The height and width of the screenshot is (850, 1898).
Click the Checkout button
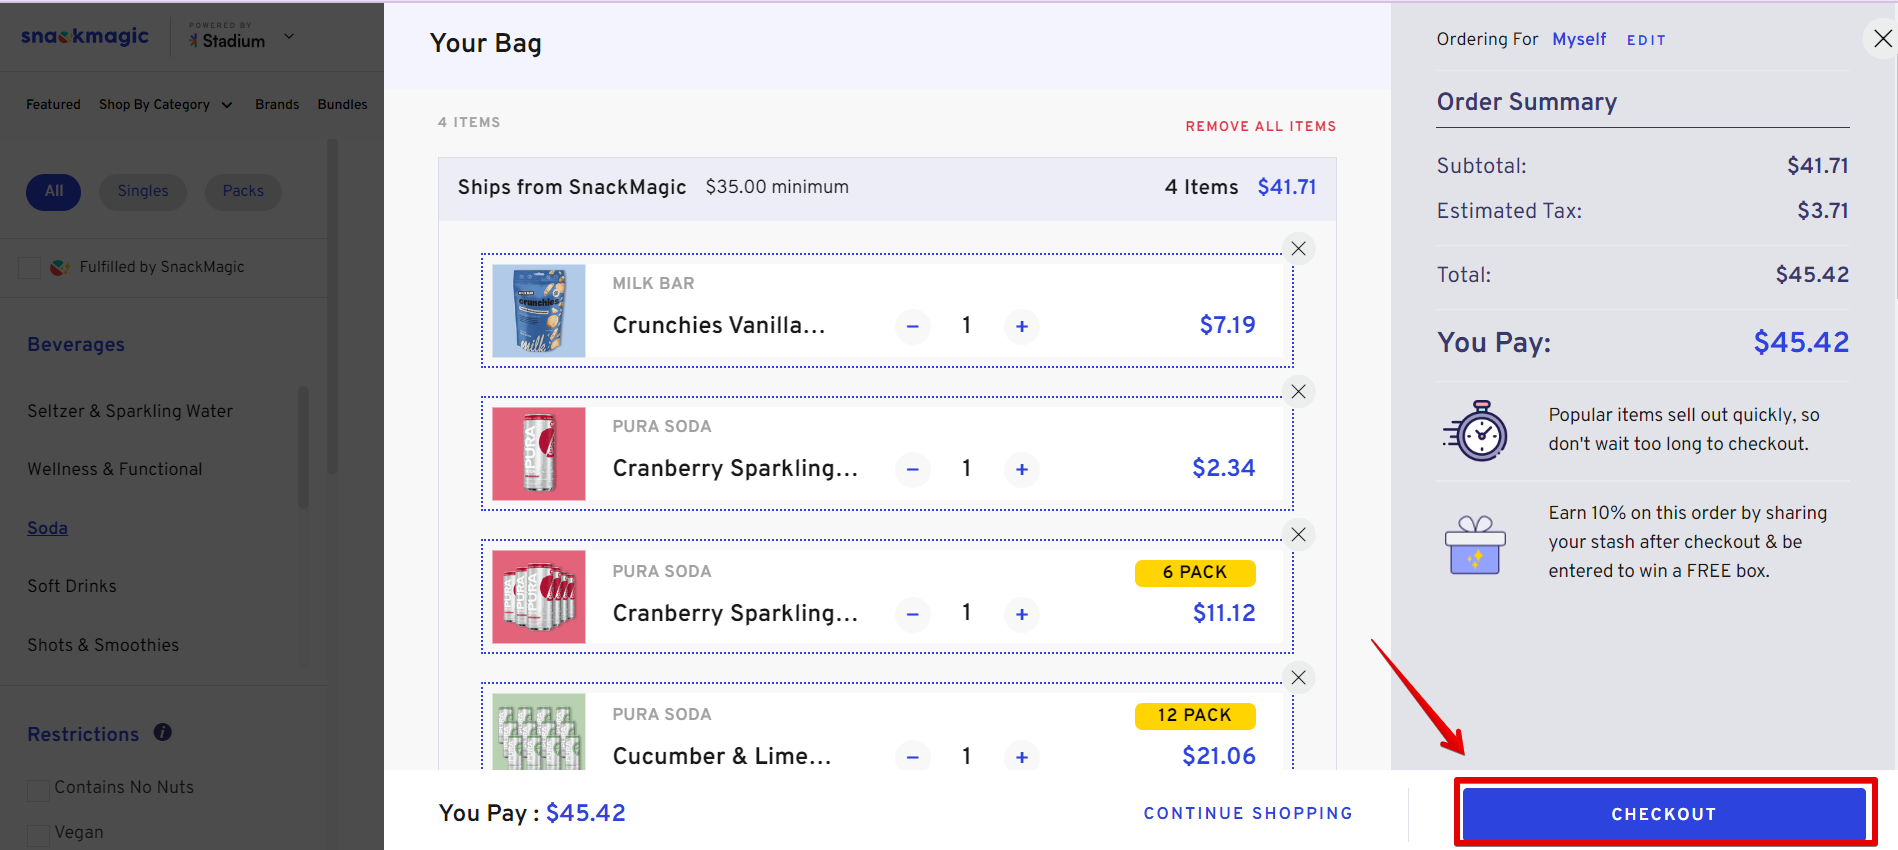pos(1664,814)
